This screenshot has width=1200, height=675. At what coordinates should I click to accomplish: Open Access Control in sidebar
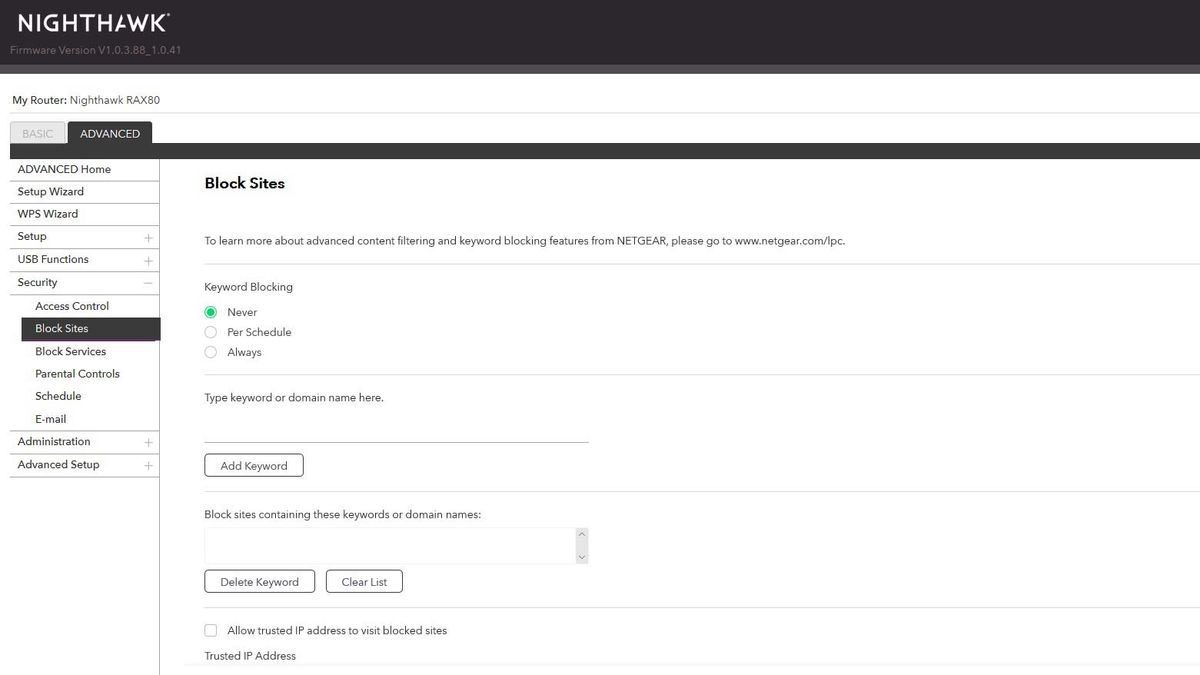(x=72, y=306)
